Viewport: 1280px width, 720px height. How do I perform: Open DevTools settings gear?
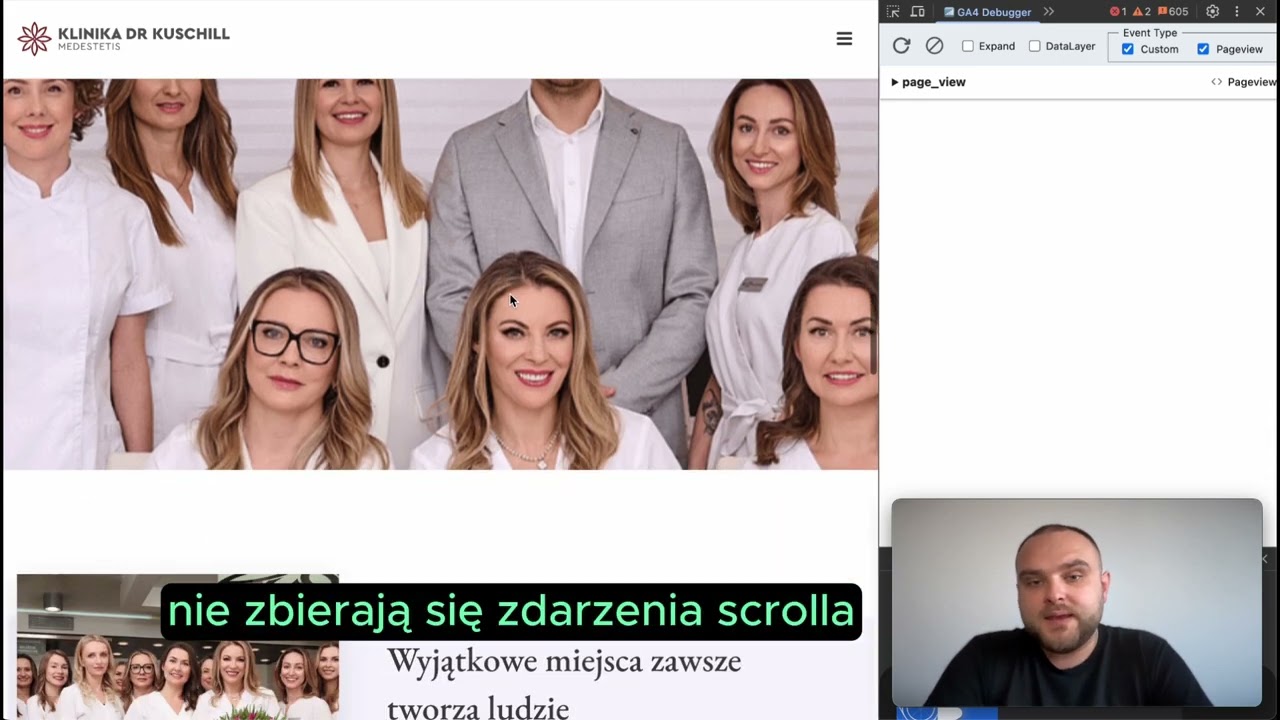click(x=1212, y=12)
